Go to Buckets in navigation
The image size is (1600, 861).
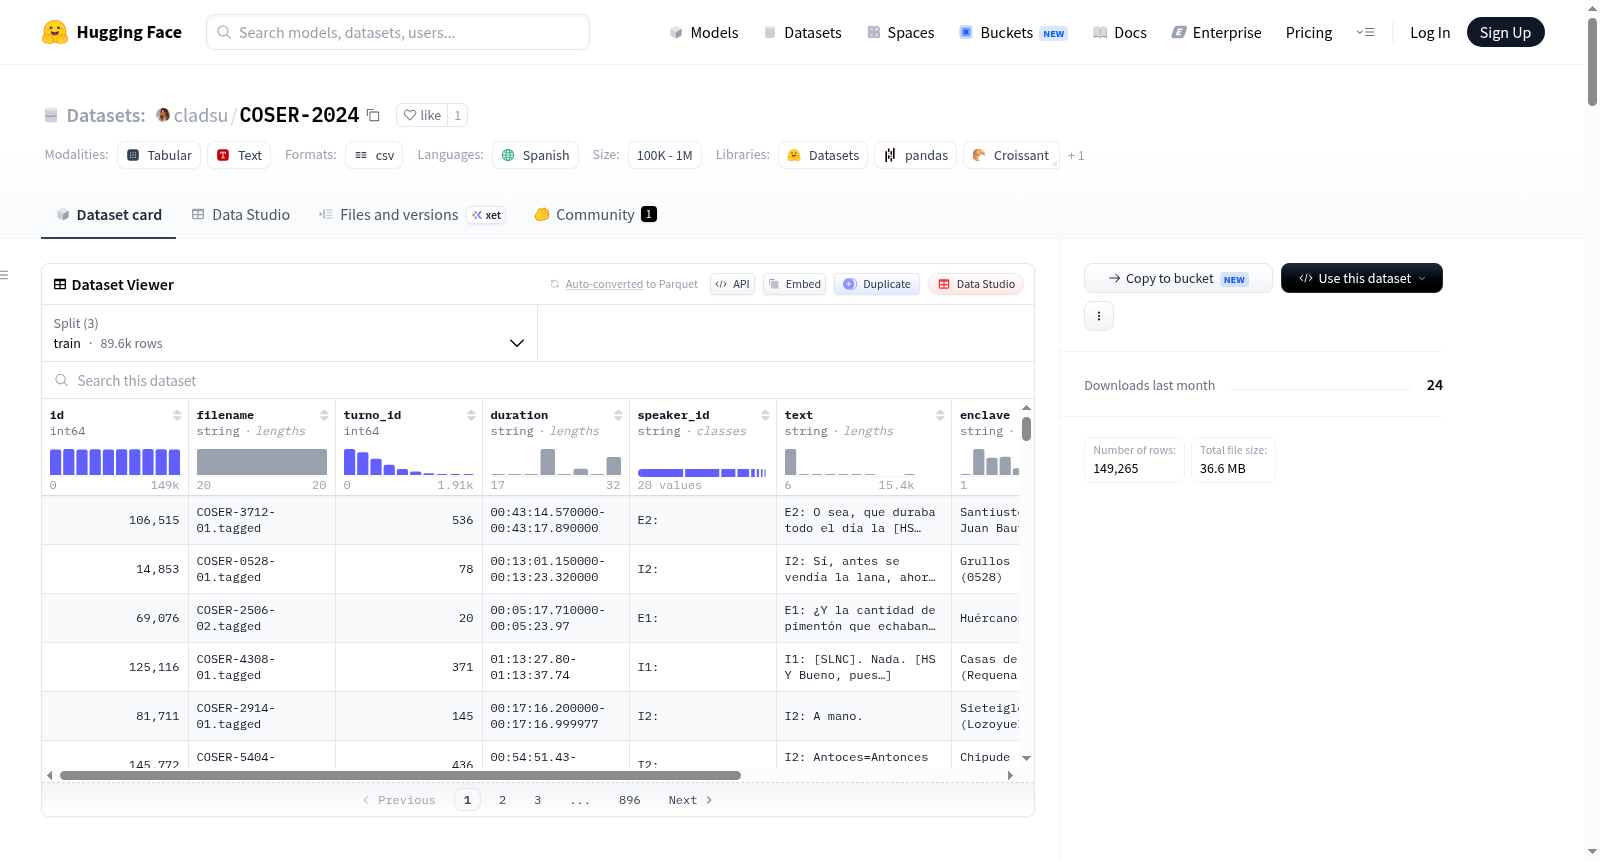click(x=1013, y=32)
